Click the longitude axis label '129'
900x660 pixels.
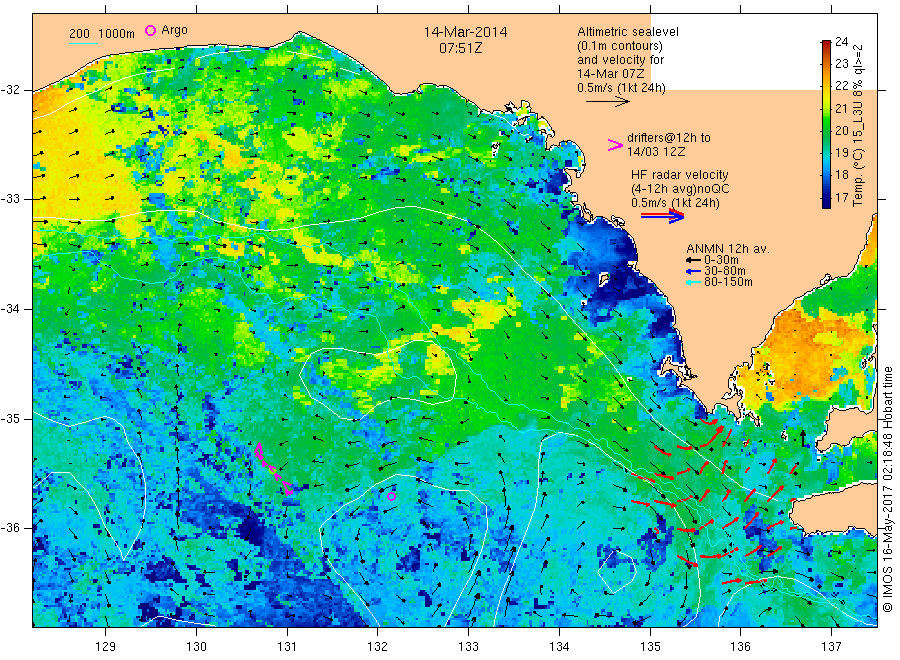point(106,647)
